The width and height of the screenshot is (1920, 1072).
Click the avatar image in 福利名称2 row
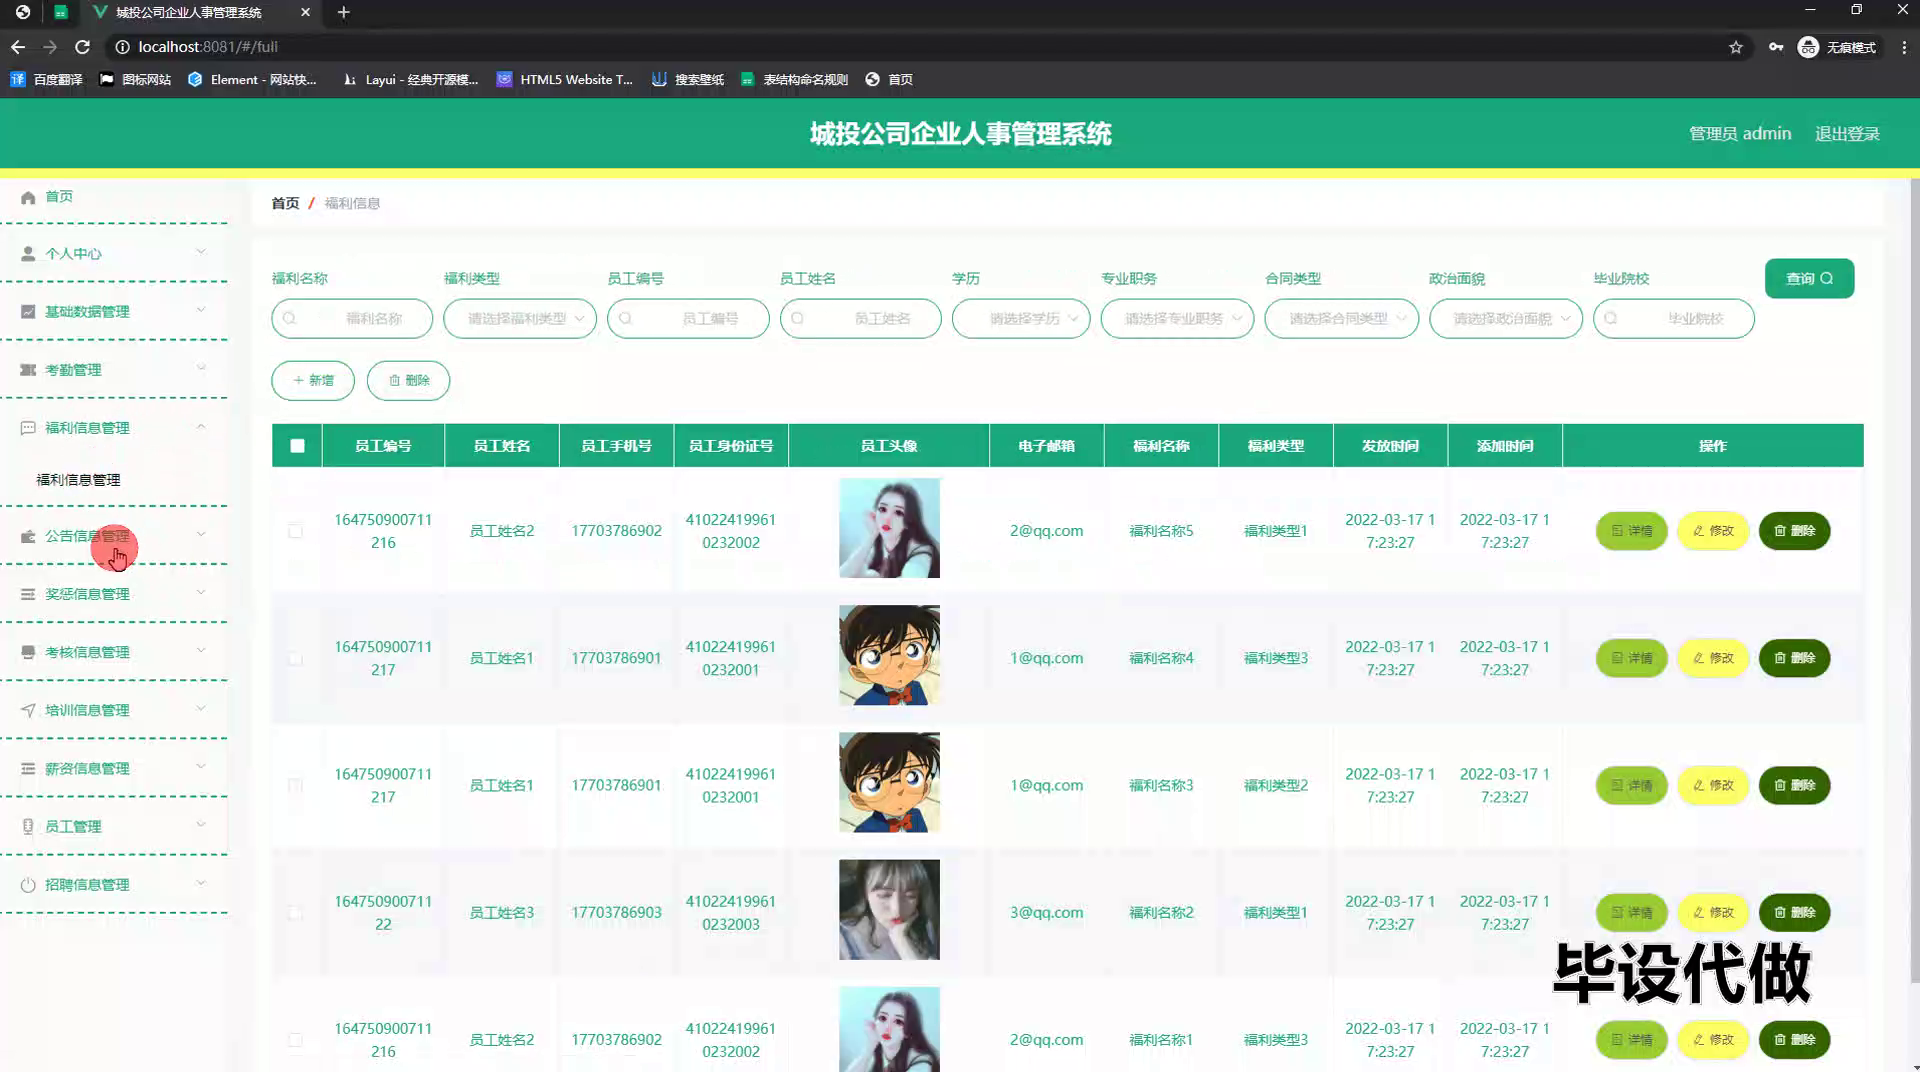point(889,910)
